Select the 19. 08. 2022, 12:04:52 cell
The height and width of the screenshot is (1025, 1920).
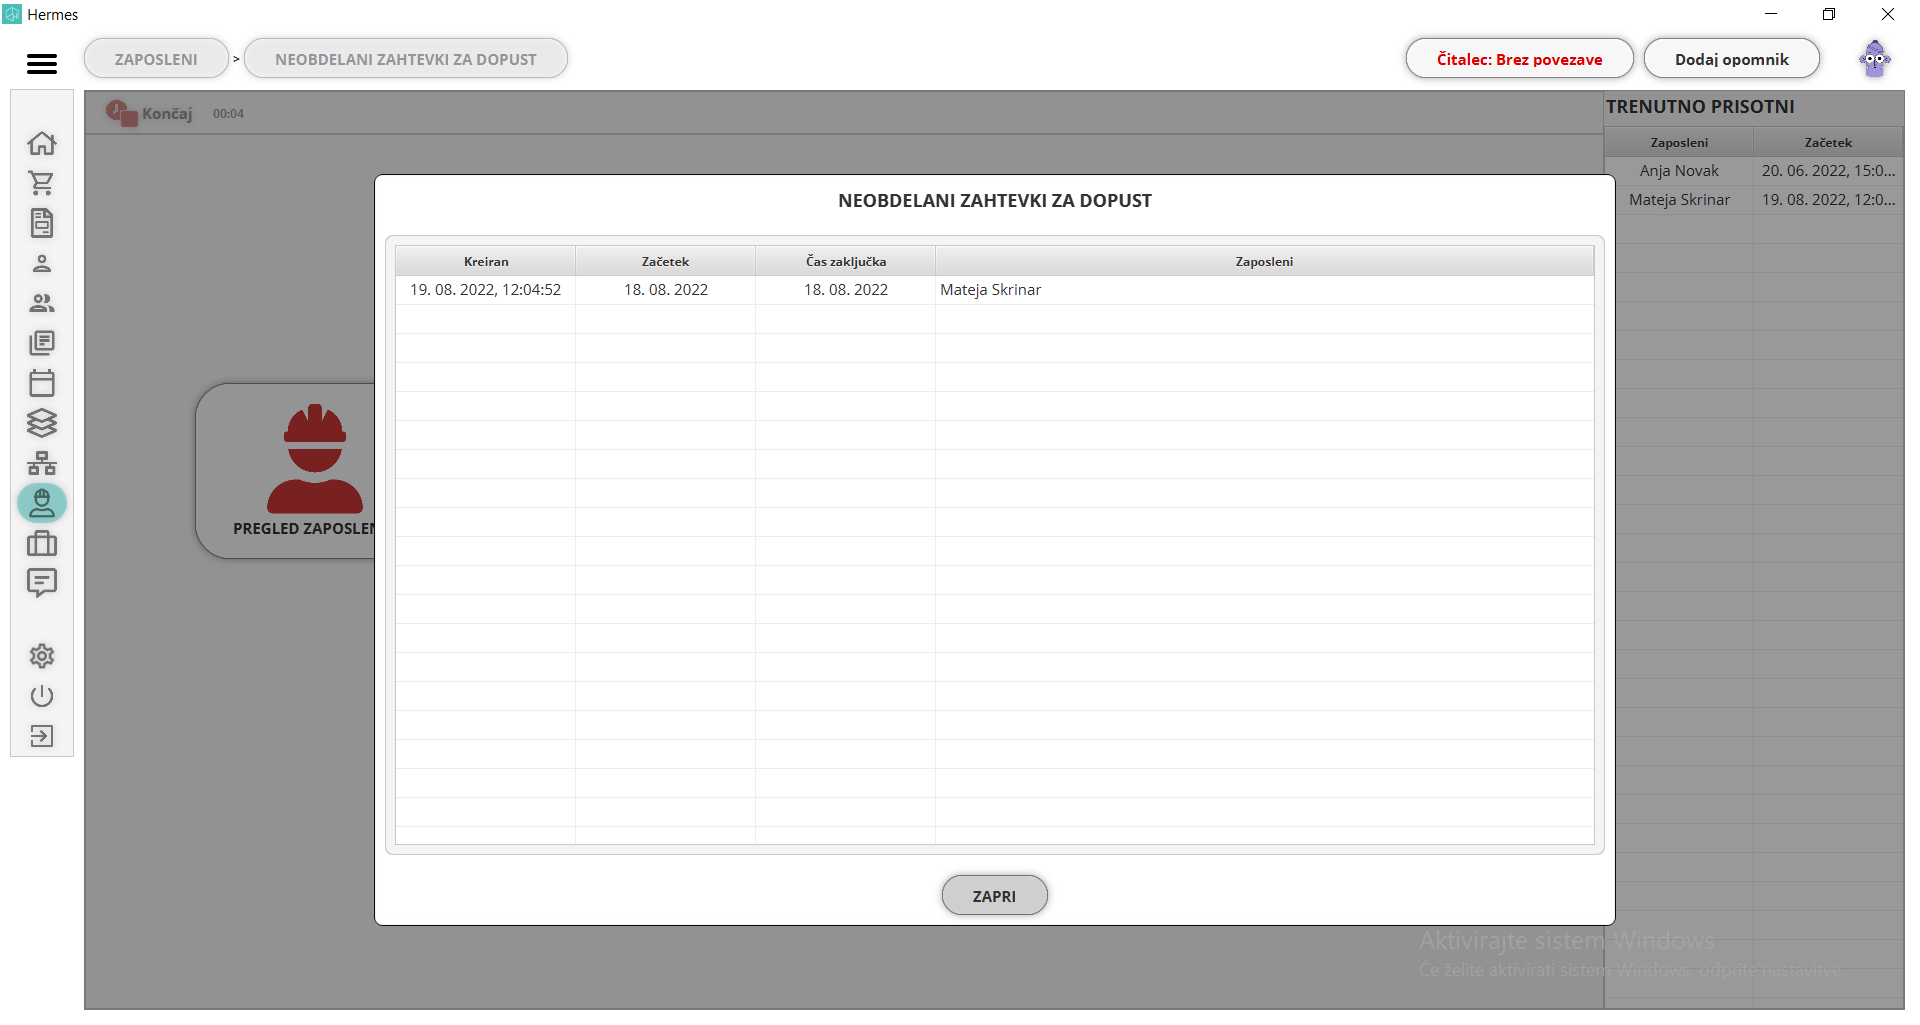pos(486,290)
